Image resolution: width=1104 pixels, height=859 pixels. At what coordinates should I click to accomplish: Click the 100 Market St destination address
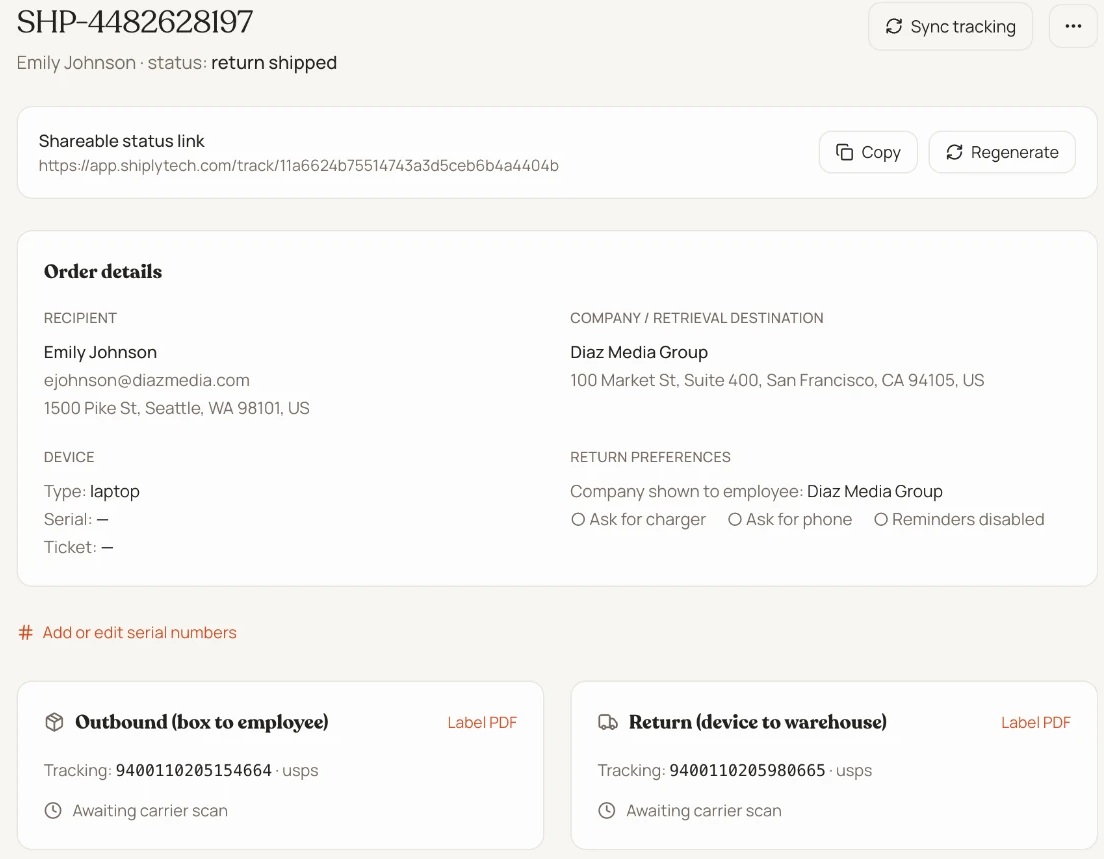(777, 380)
